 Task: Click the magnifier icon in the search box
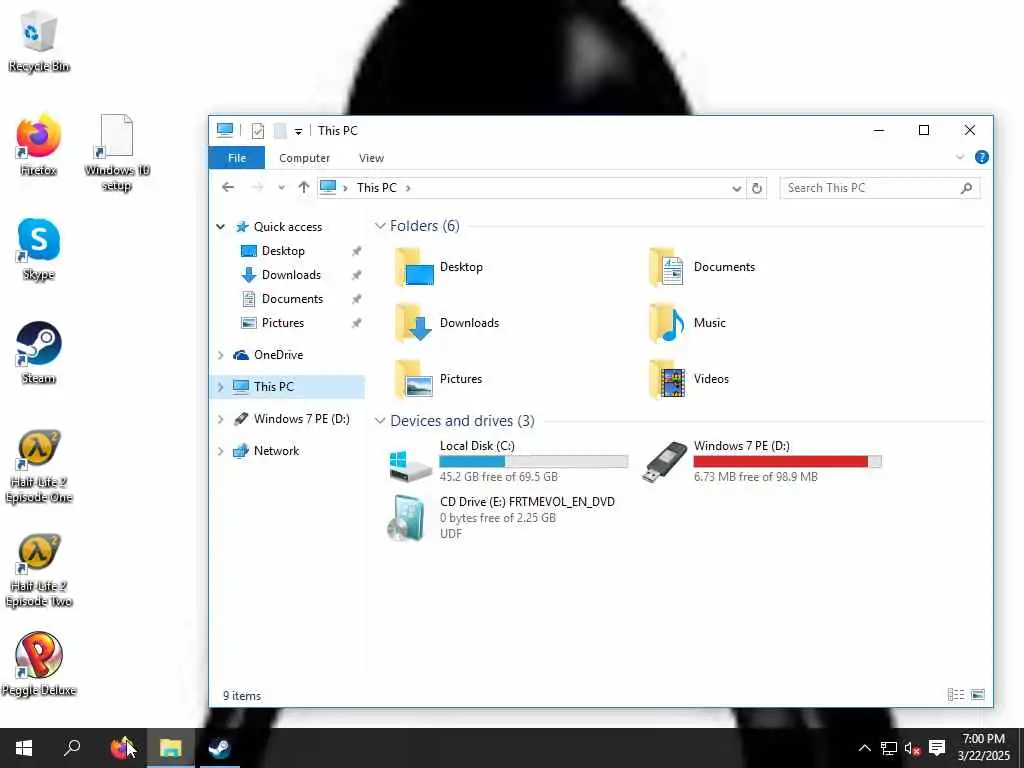coord(967,188)
